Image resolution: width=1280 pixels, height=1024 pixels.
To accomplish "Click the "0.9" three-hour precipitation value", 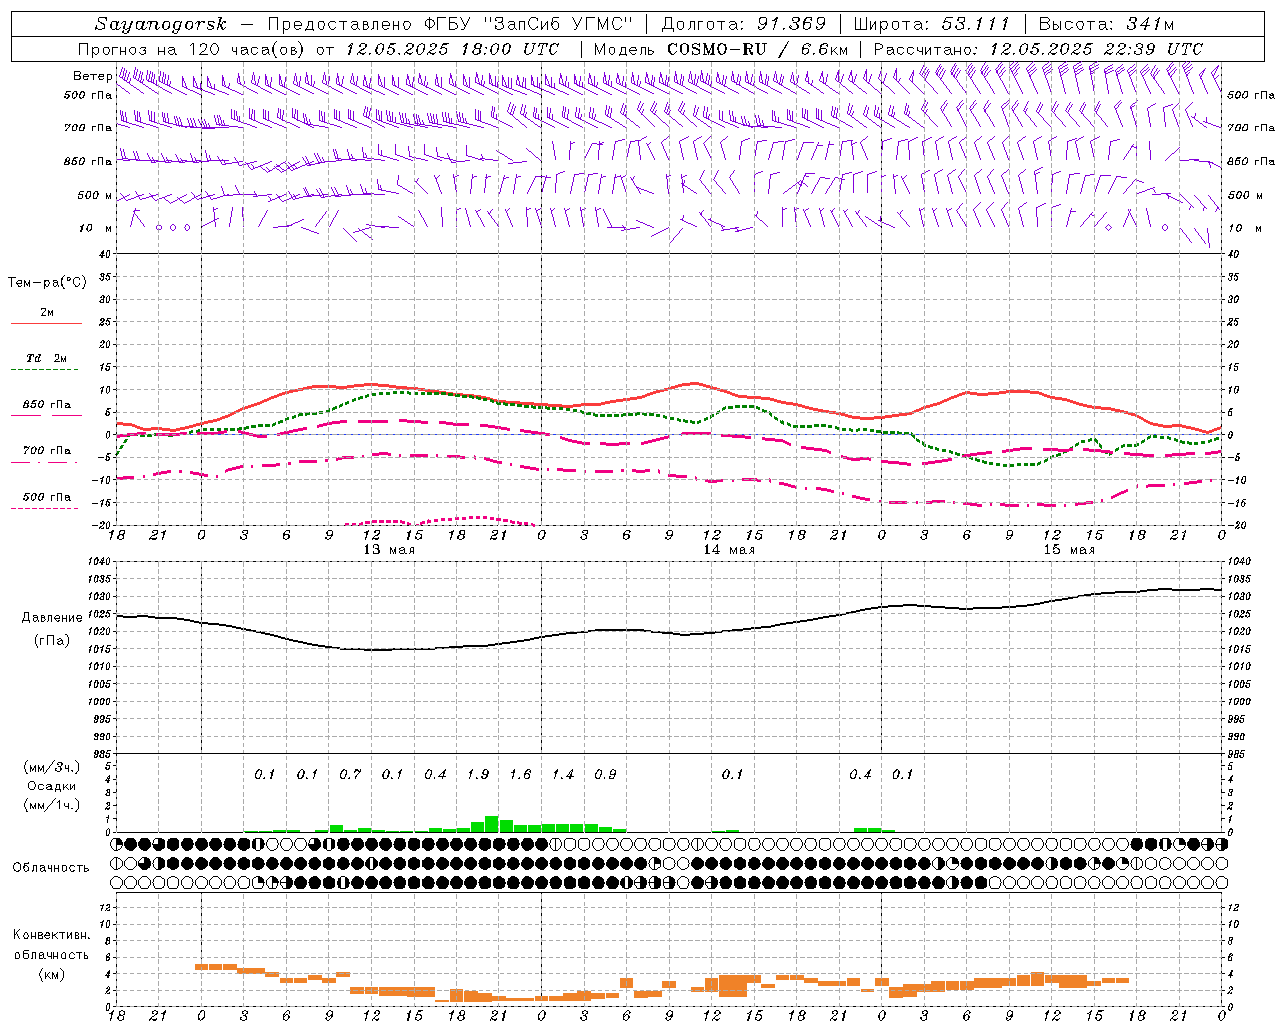I will click(605, 775).
